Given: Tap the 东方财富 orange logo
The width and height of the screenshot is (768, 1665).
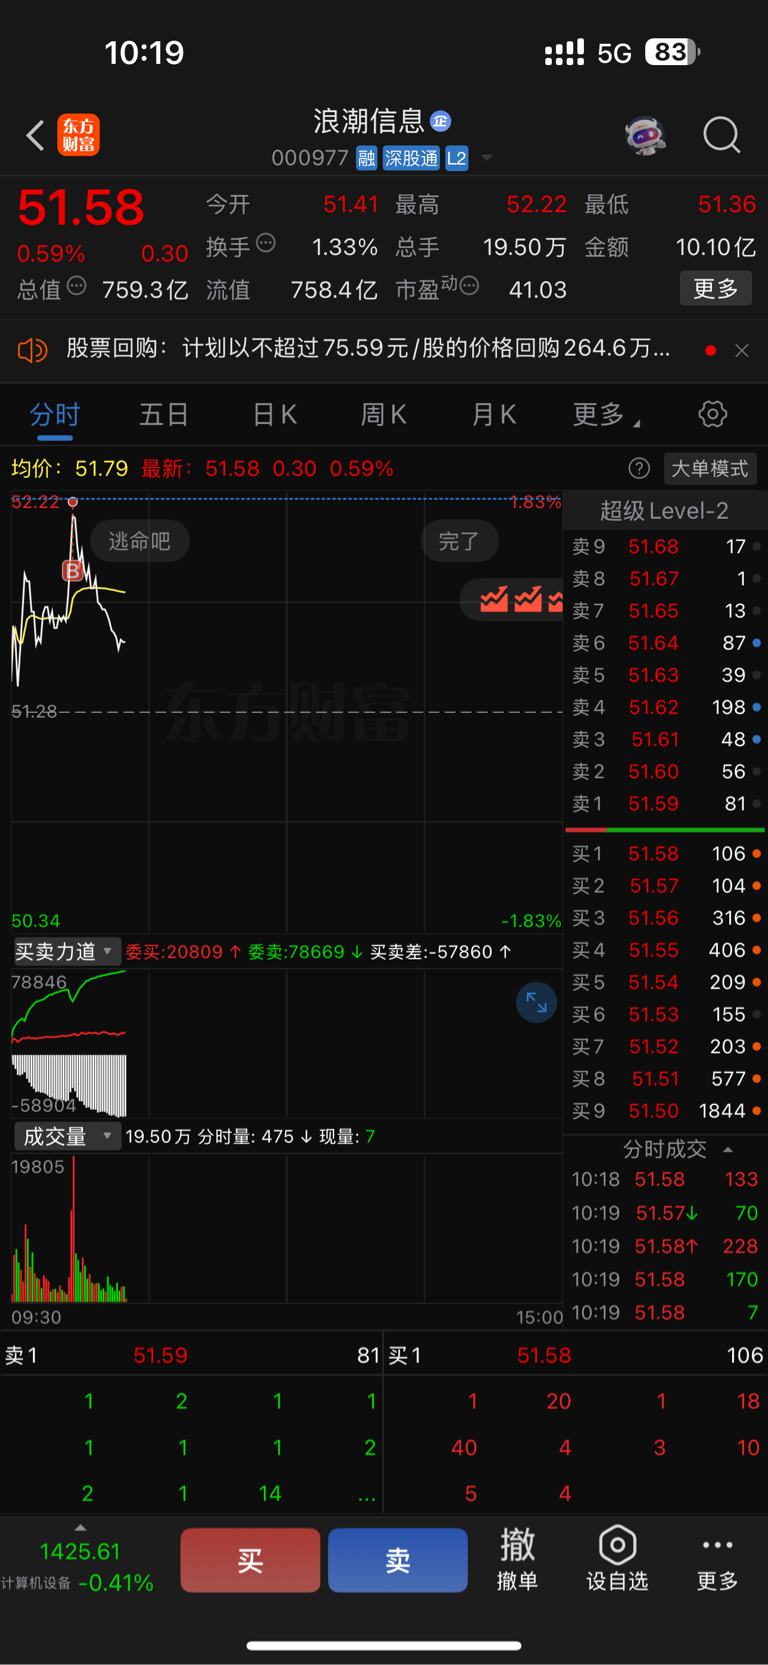Looking at the screenshot, I should (x=79, y=135).
